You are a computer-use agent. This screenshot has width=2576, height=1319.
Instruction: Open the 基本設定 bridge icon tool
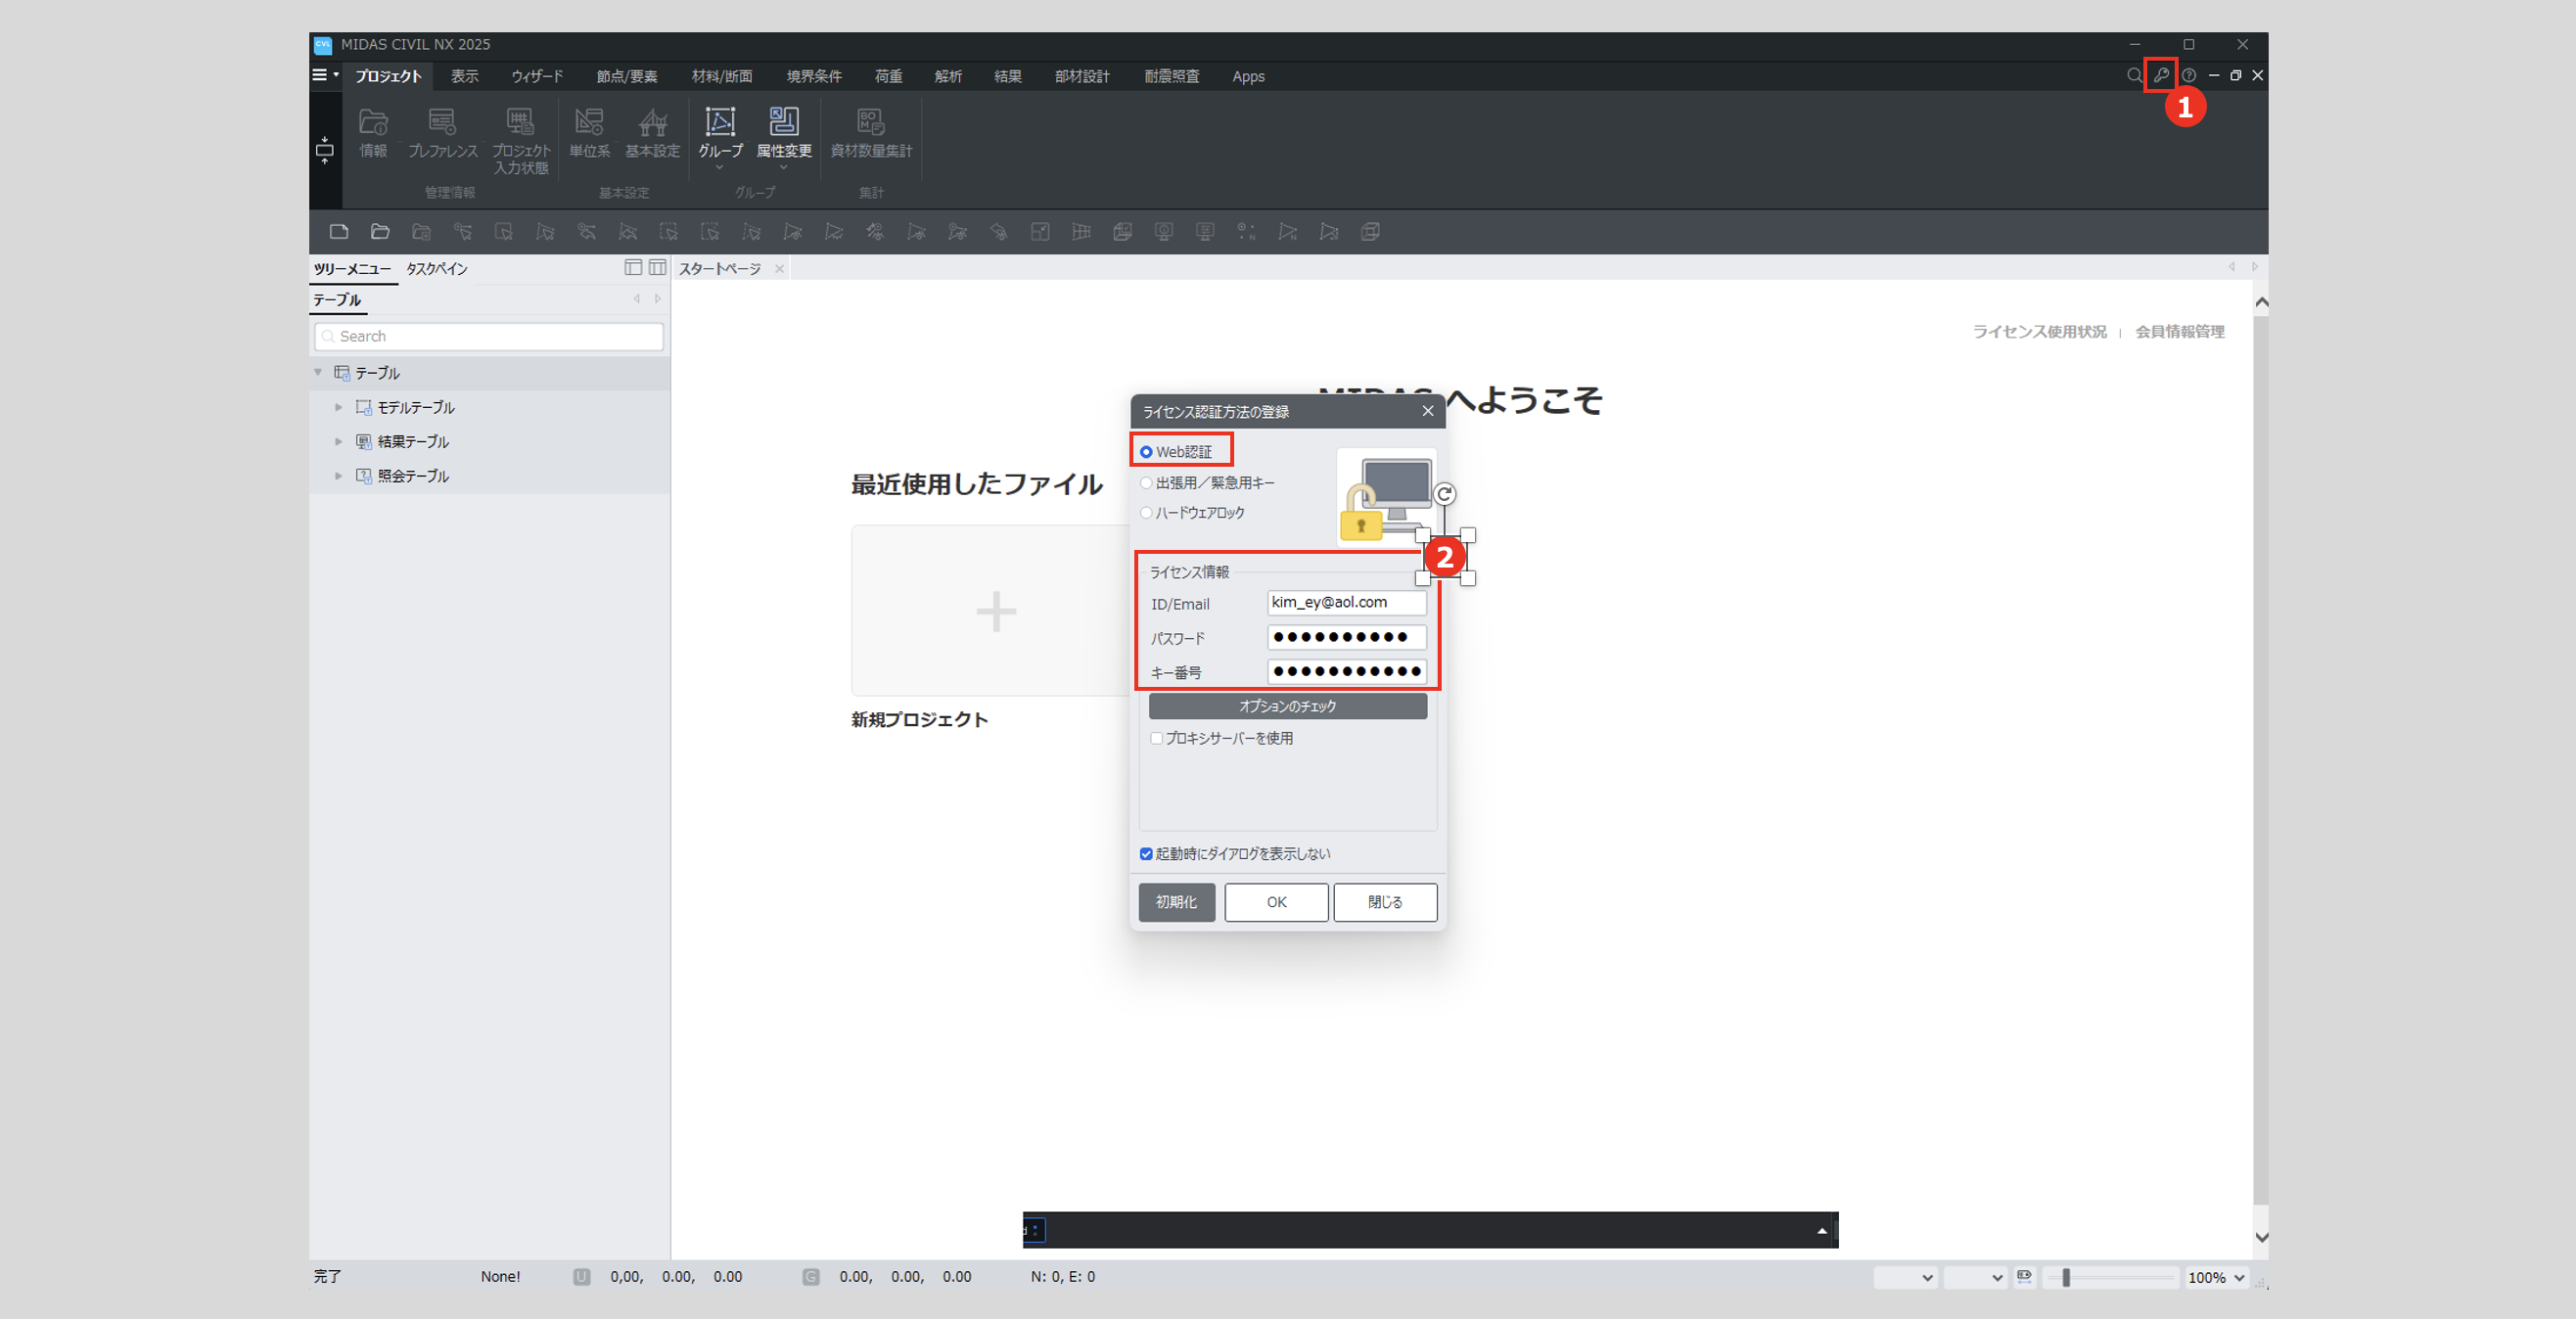pos(652,133)
